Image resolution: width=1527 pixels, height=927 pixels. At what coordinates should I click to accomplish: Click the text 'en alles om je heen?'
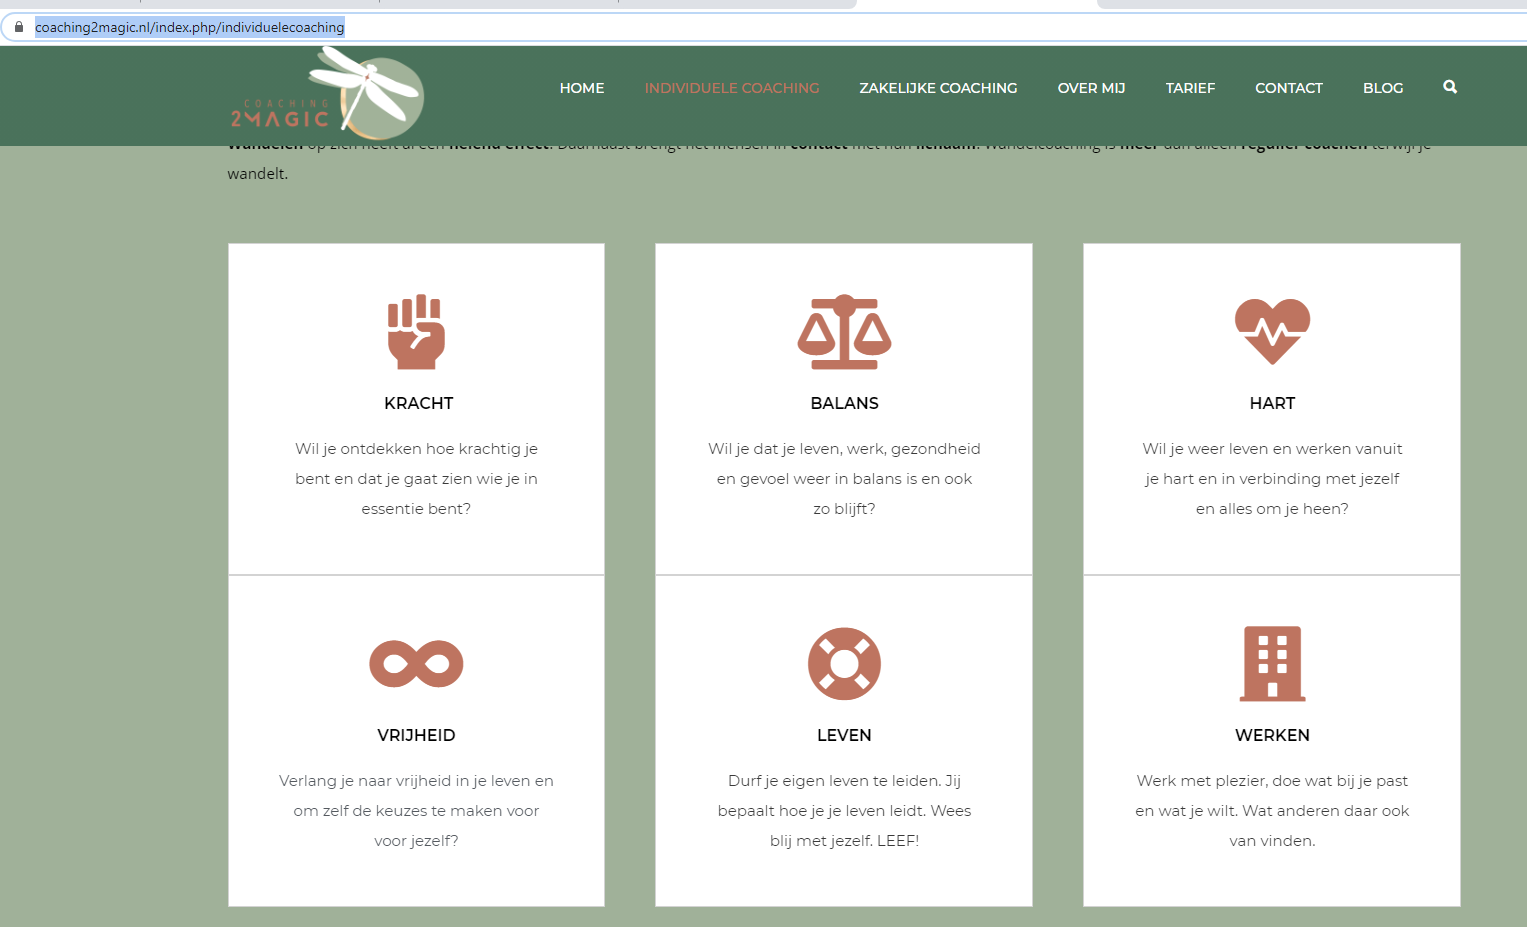(x=1272, y=509)
